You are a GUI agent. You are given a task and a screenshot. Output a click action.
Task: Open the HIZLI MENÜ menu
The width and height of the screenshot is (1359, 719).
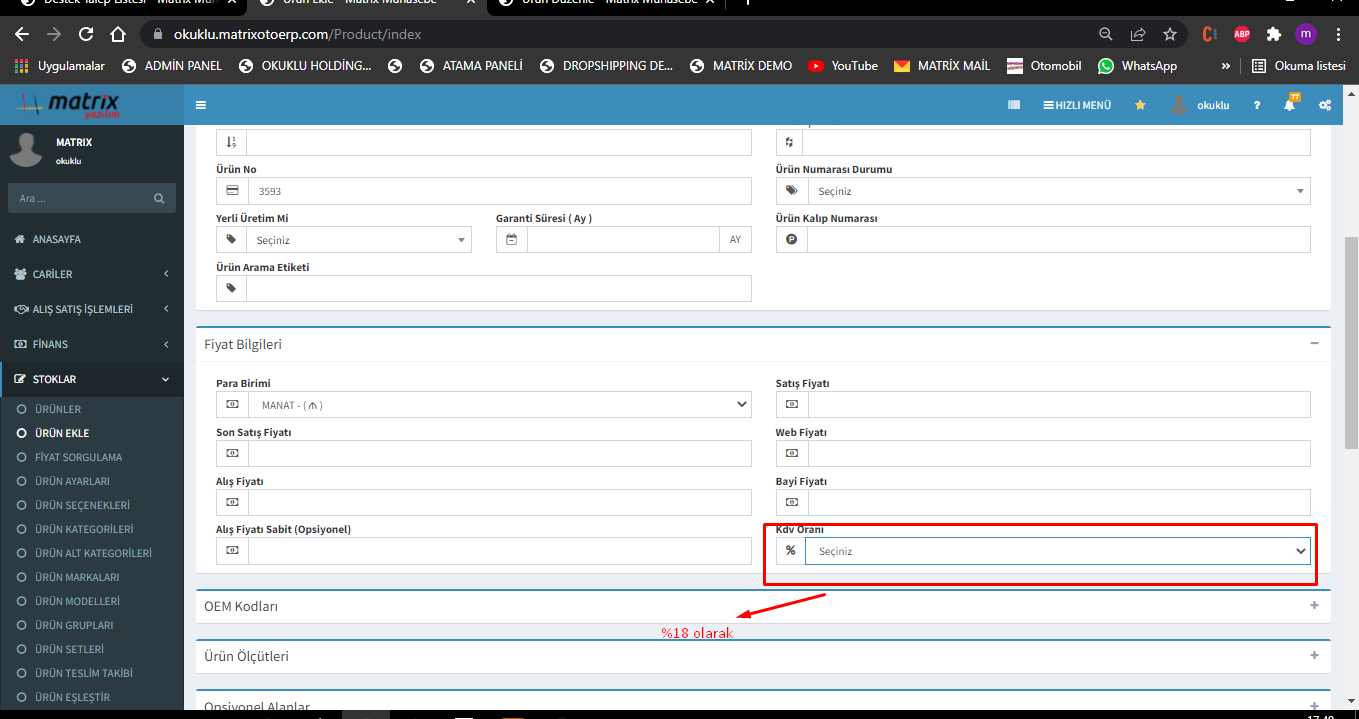coord(1077,105)
